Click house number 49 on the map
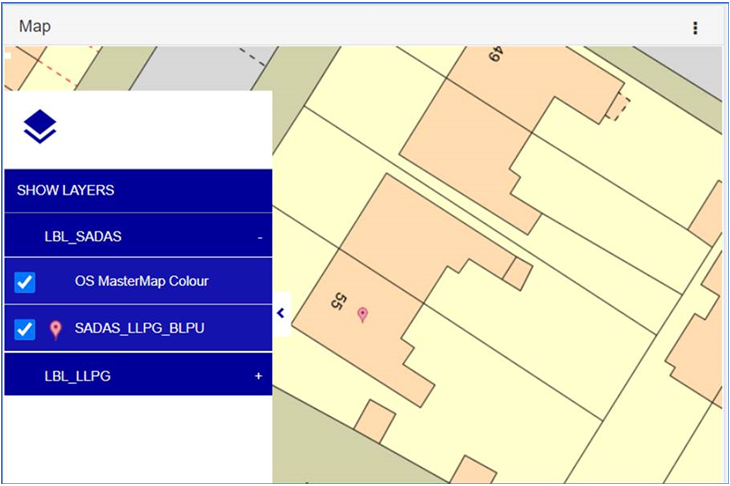The width and height of the screenshot is (730, 486). point(496,54)
